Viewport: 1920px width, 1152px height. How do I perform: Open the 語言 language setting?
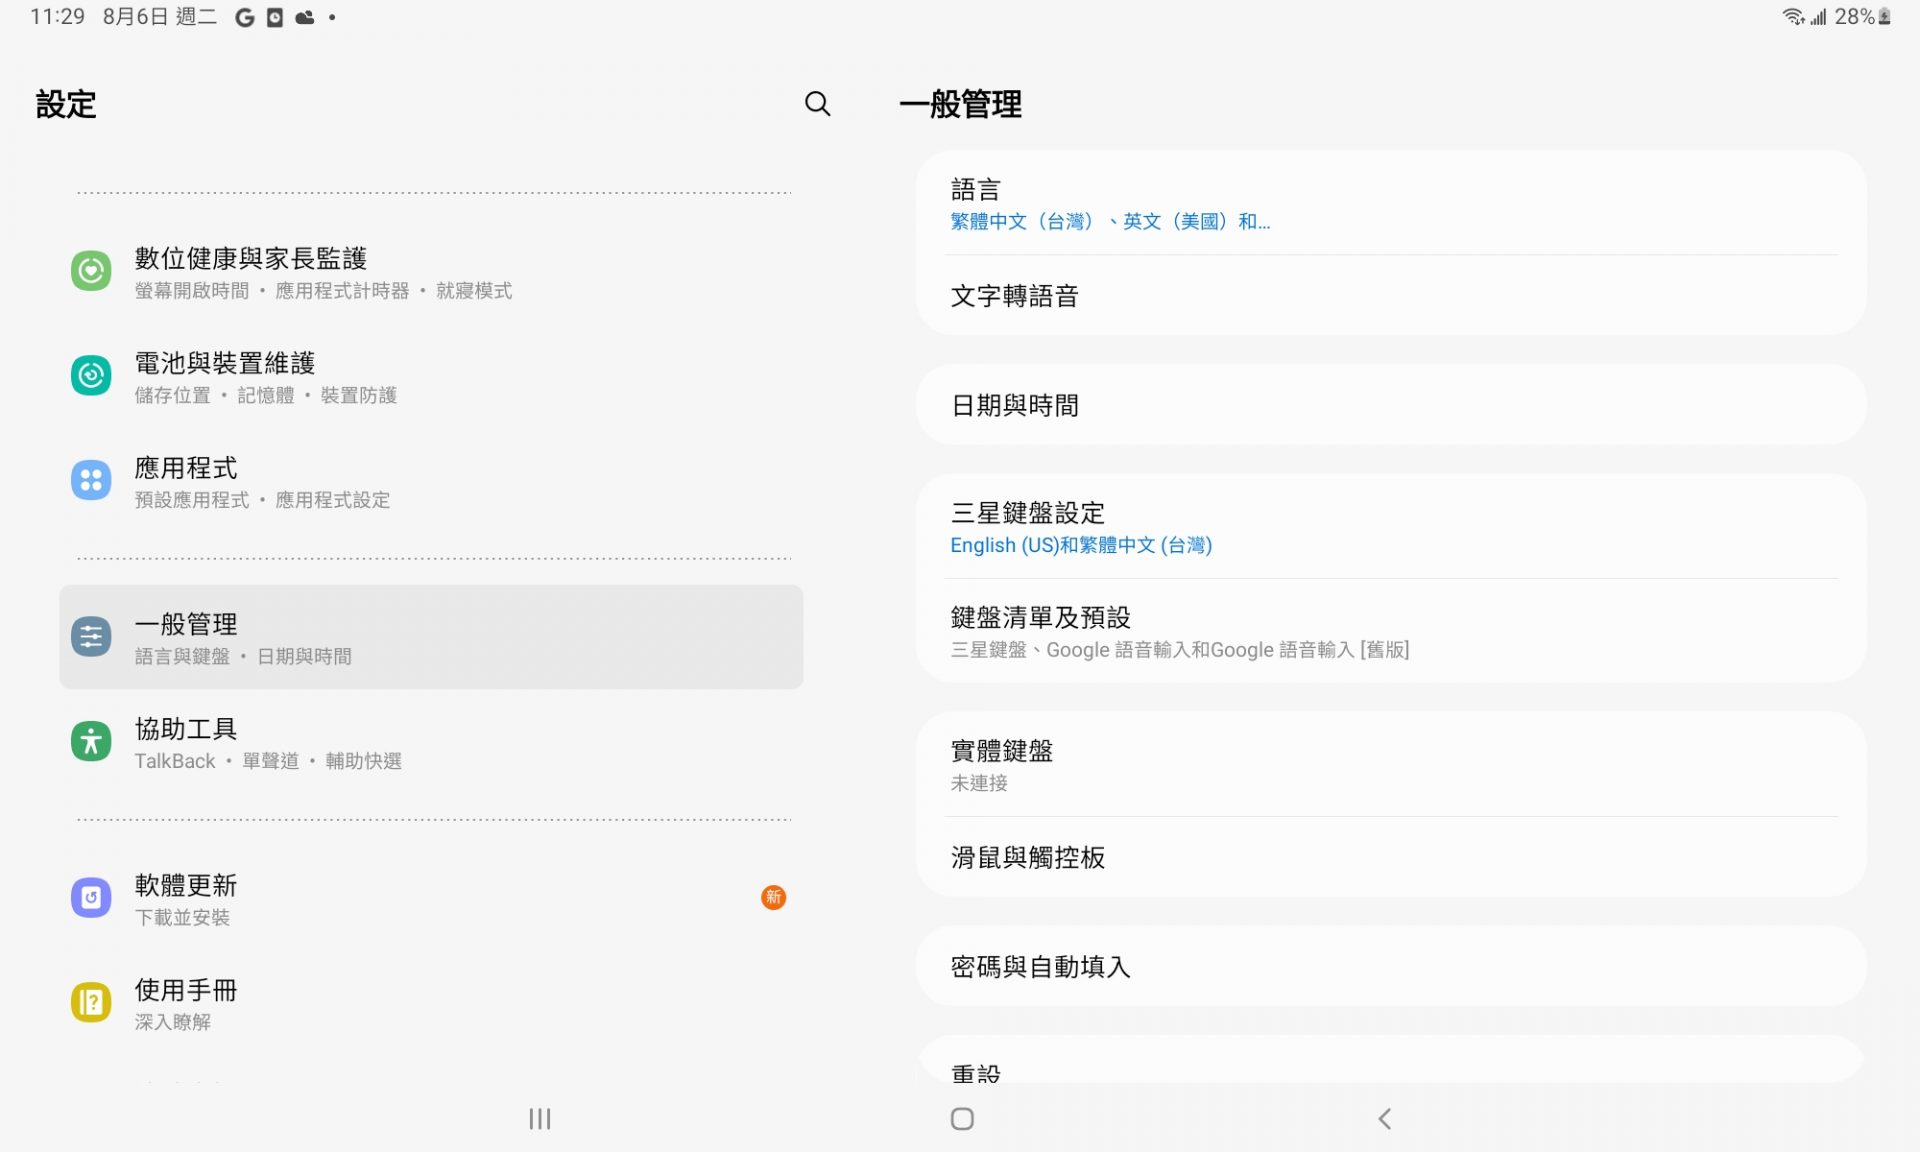coord(1390,204)
